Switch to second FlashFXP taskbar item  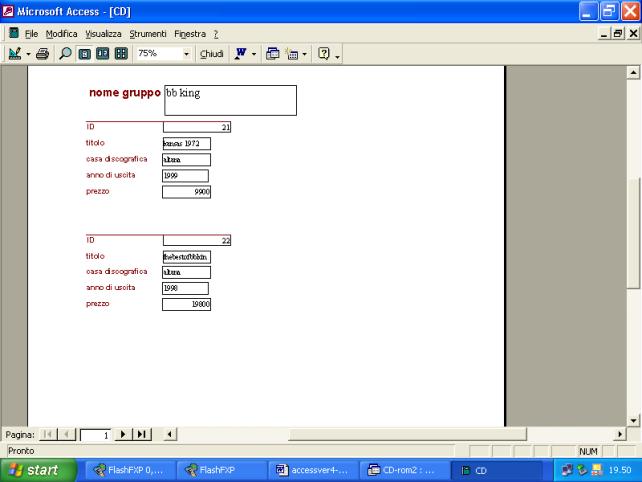point(221,470)
